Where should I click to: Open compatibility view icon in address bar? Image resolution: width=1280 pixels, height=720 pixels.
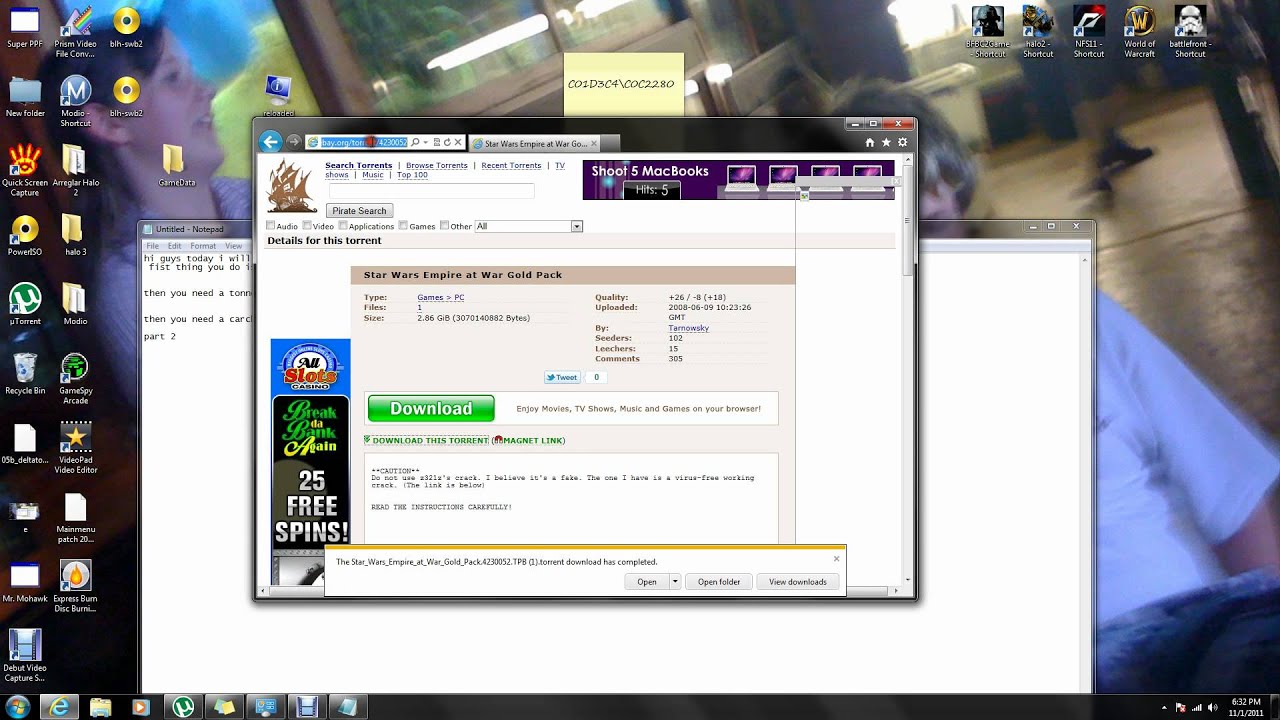pyautogui.click(x=437, y=143)
